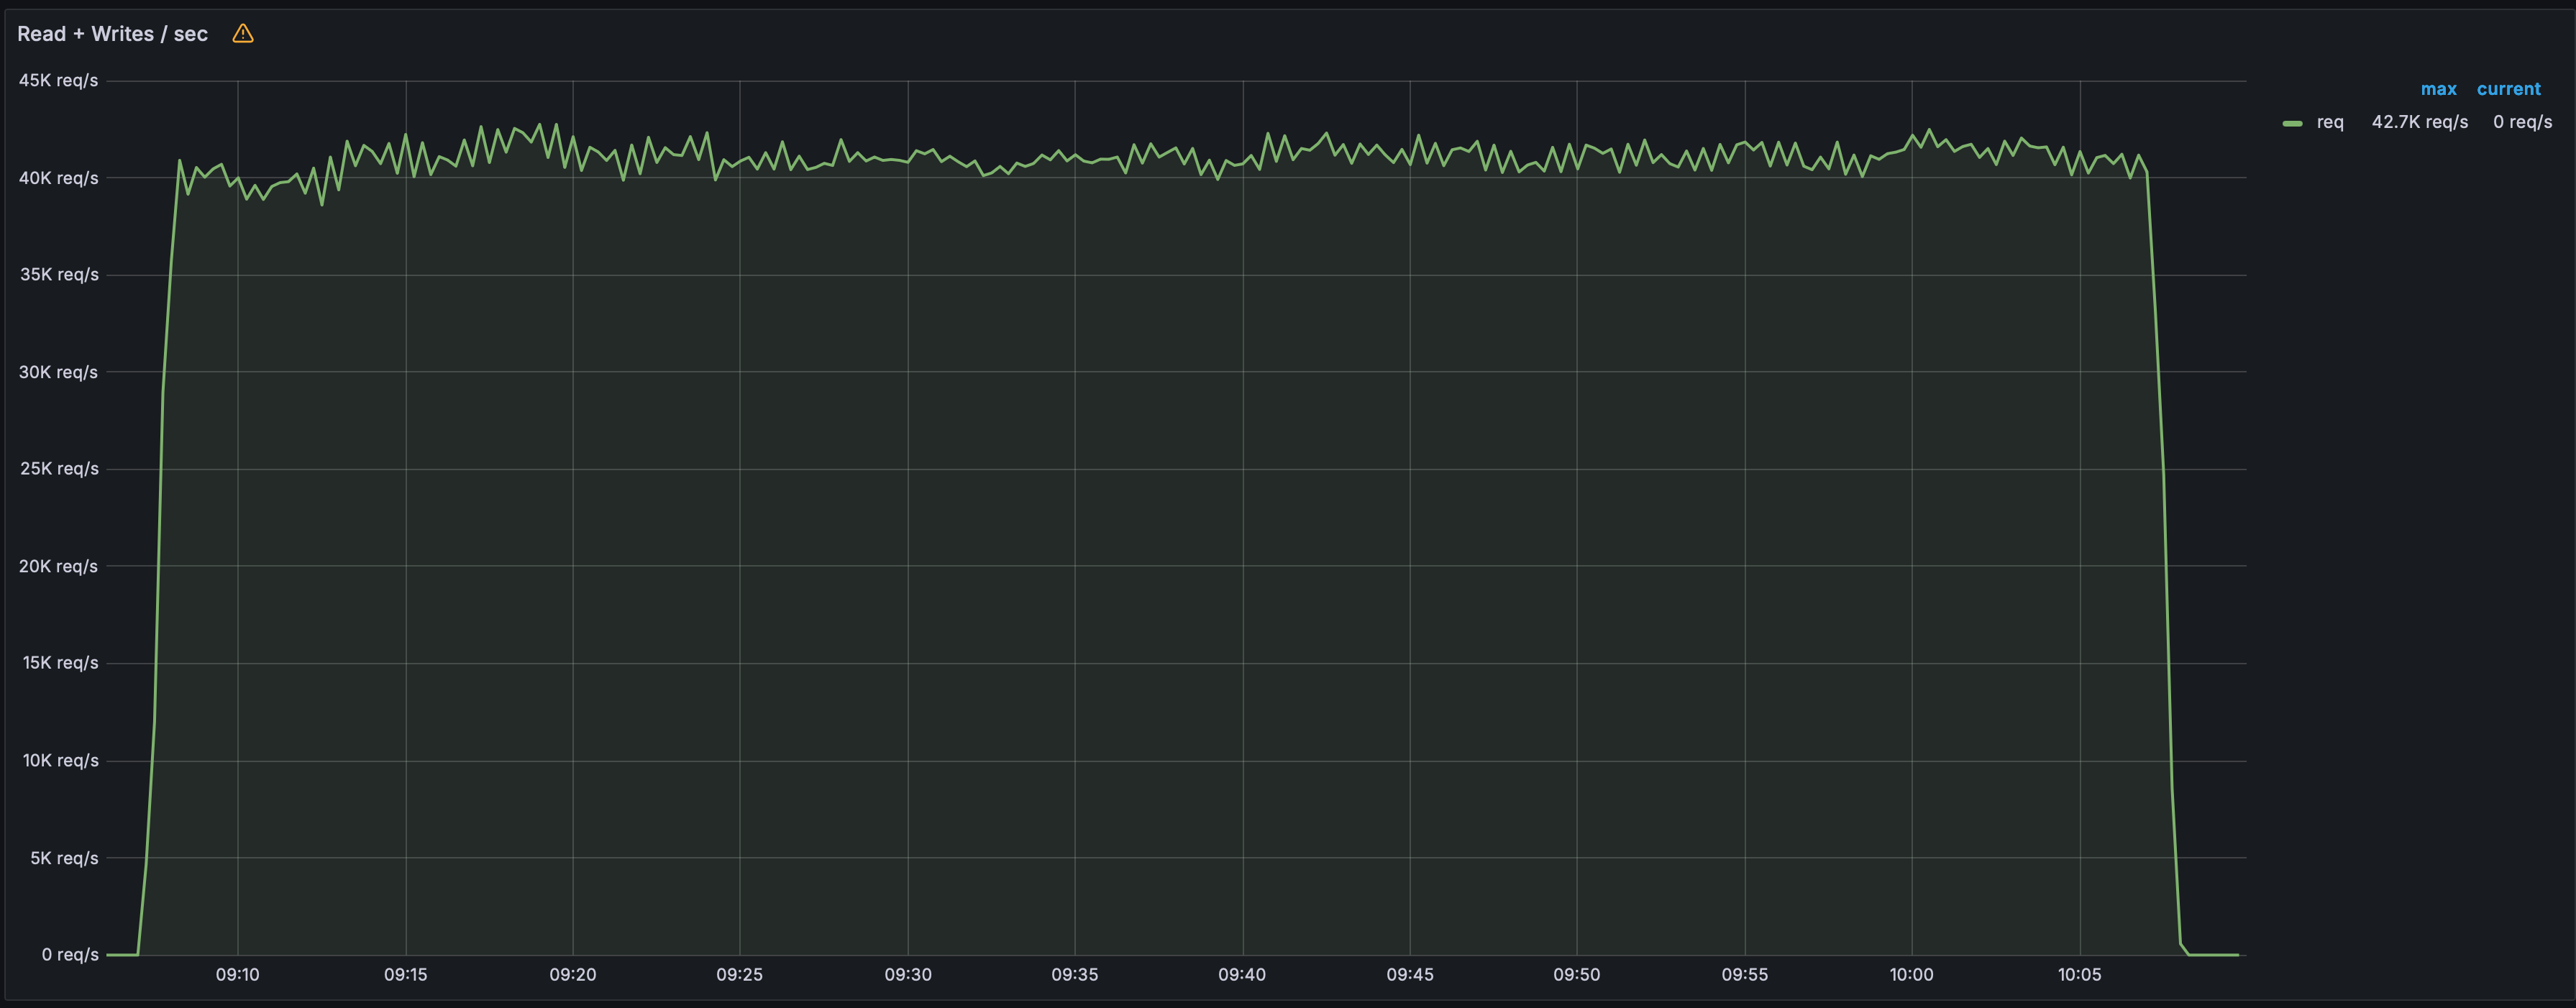Click the '09:50' time axis label
This screenshot has height=1008, width=2576.
click(x=1576, y=974)
